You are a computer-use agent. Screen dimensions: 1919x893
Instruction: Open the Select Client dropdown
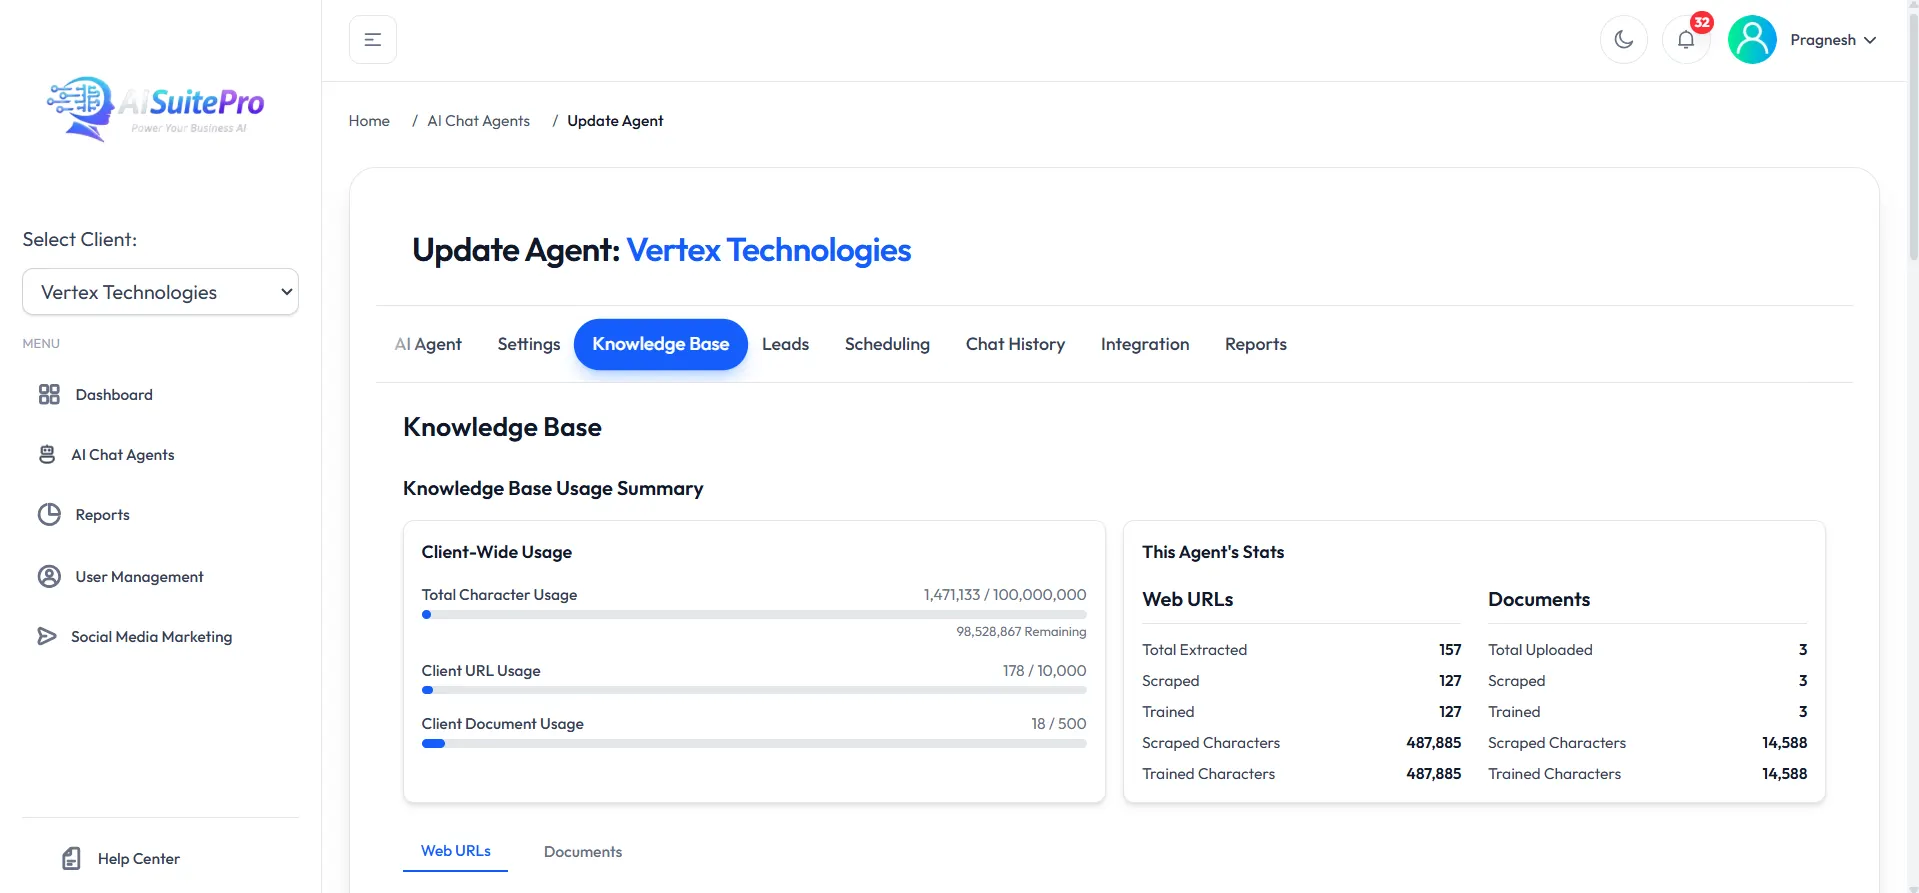click(x=160, y=292)
